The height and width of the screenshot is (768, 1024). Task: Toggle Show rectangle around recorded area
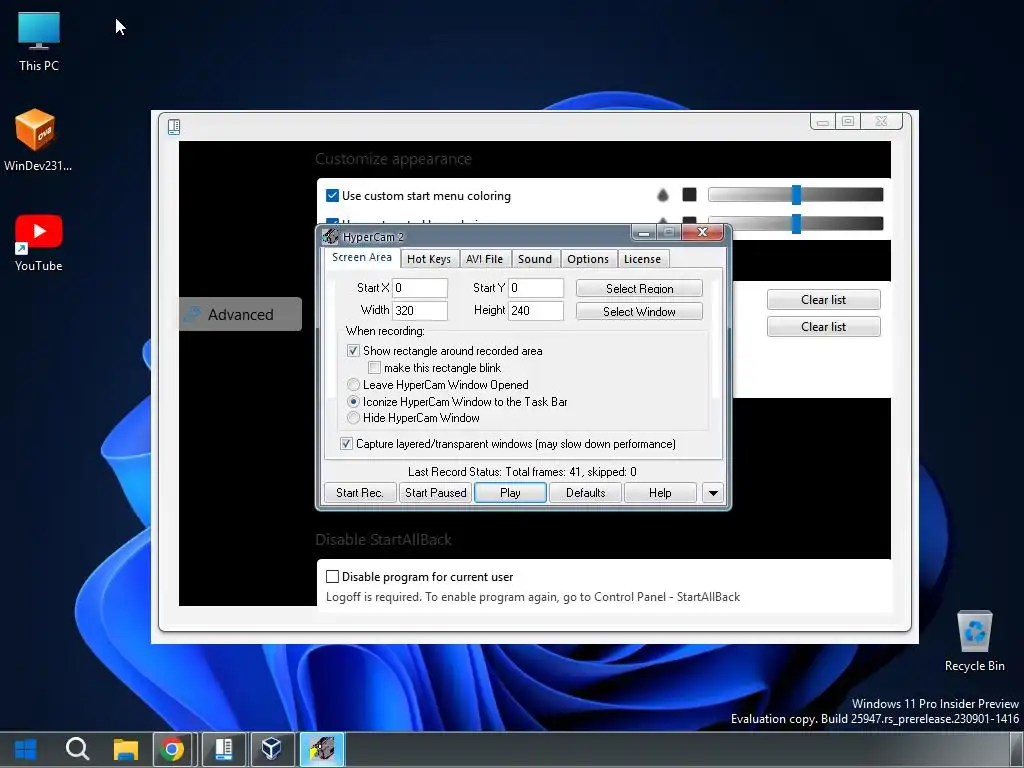click(353, 351)
